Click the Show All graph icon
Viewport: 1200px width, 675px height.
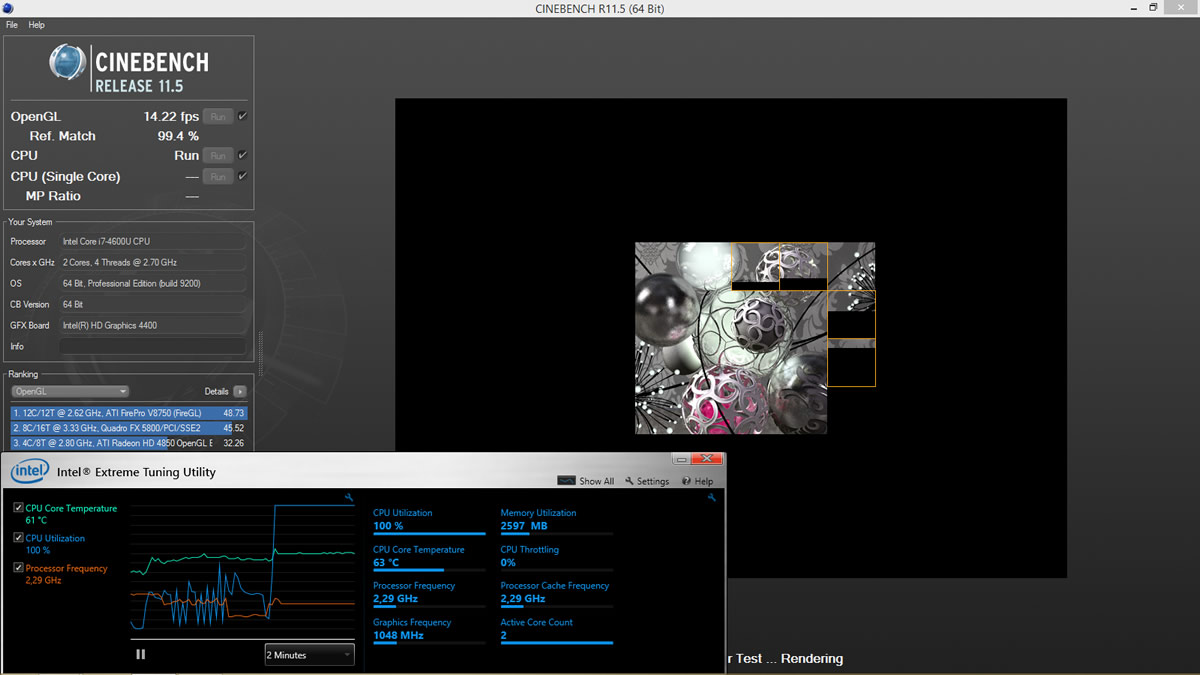tap(566, 481)
